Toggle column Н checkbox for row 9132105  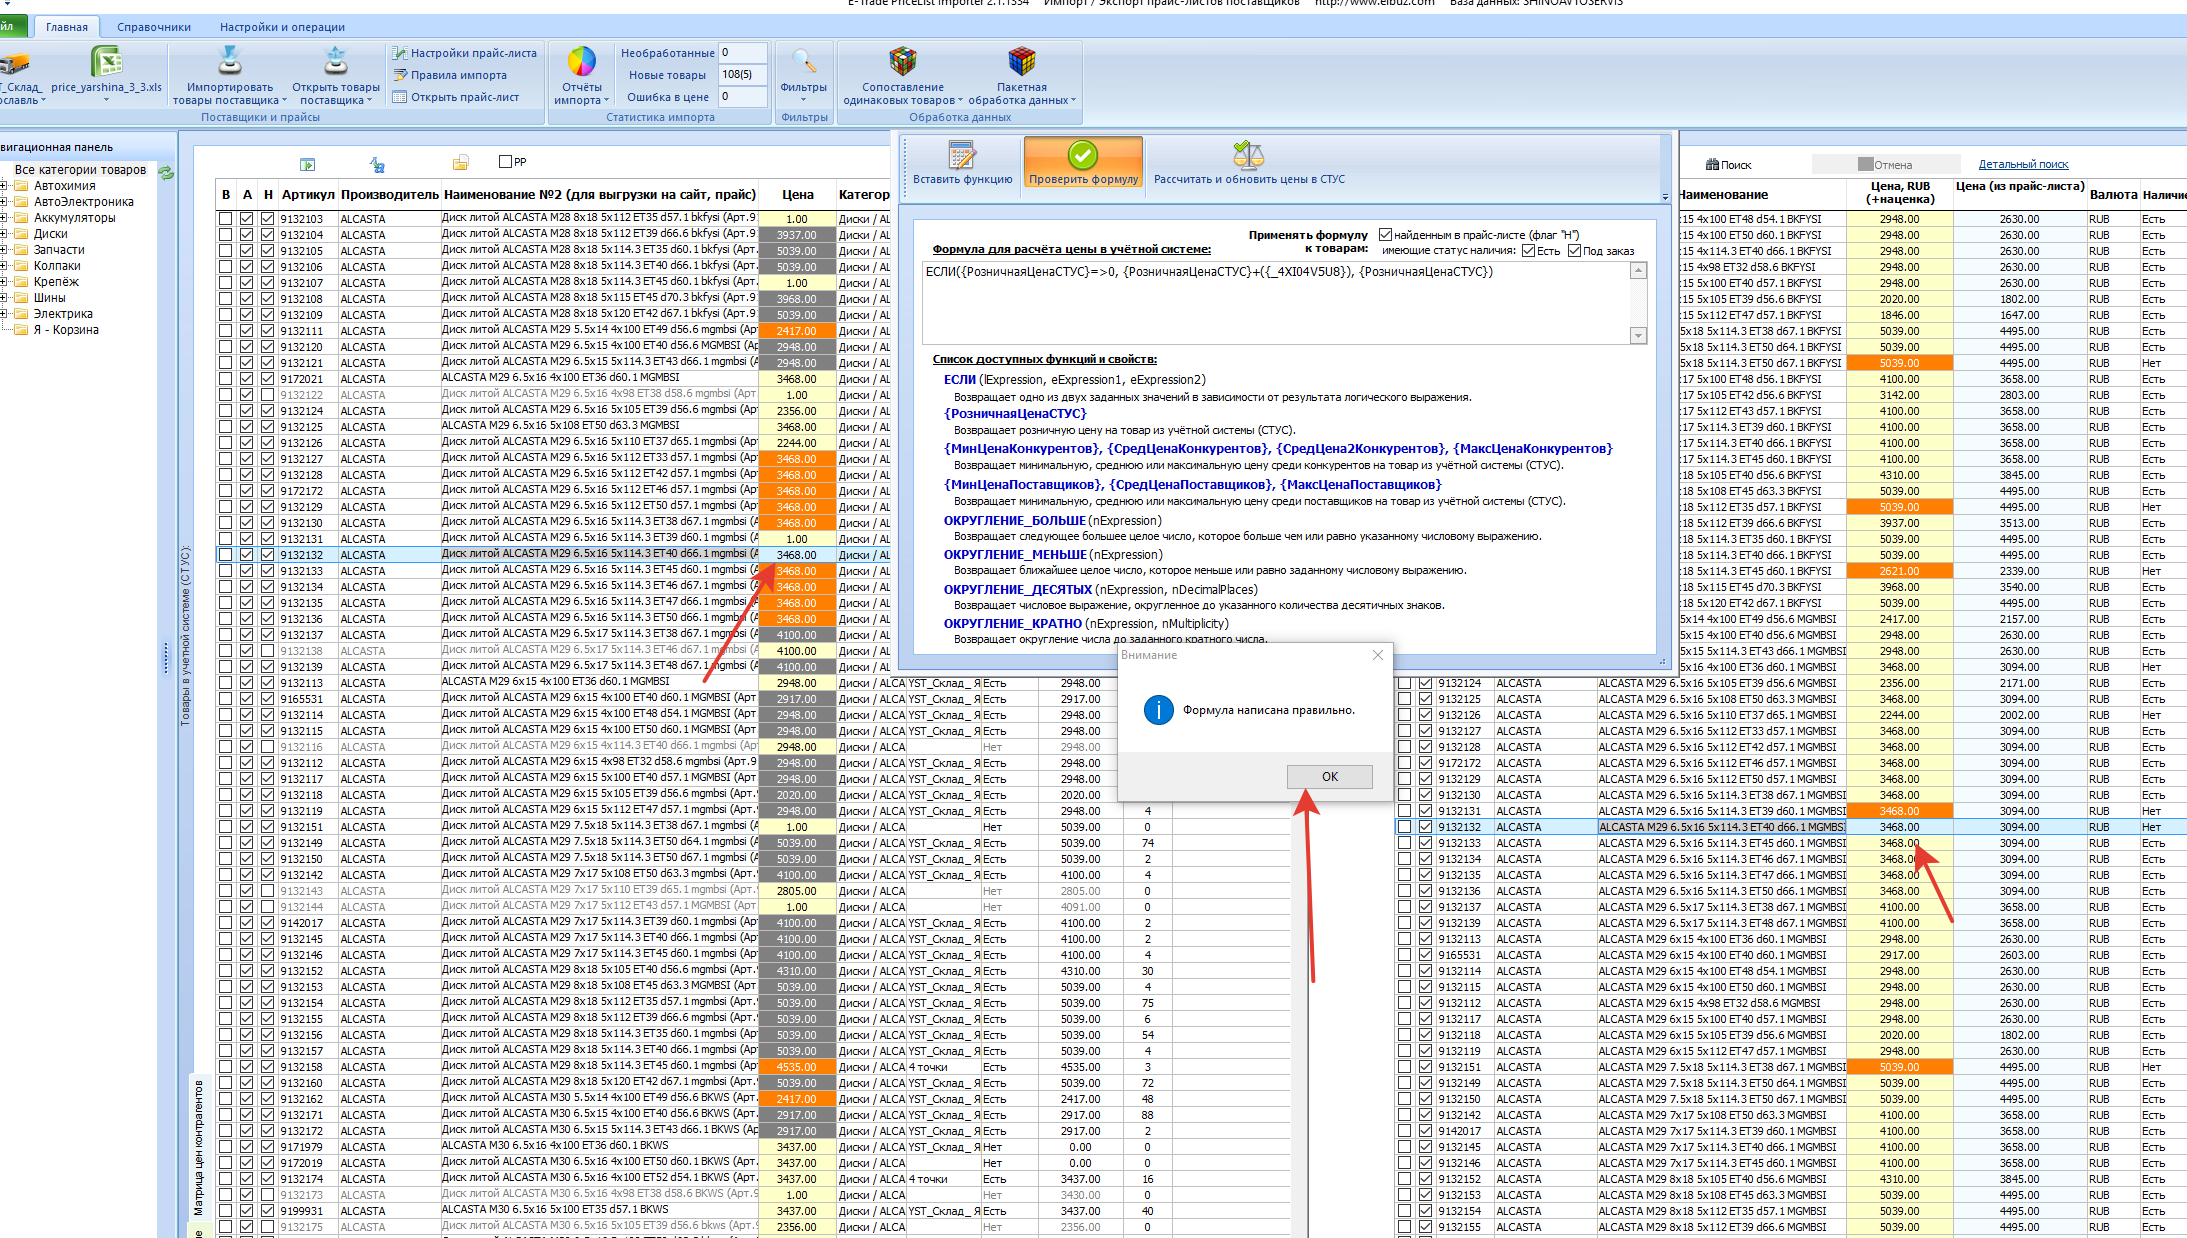(268, 251)
